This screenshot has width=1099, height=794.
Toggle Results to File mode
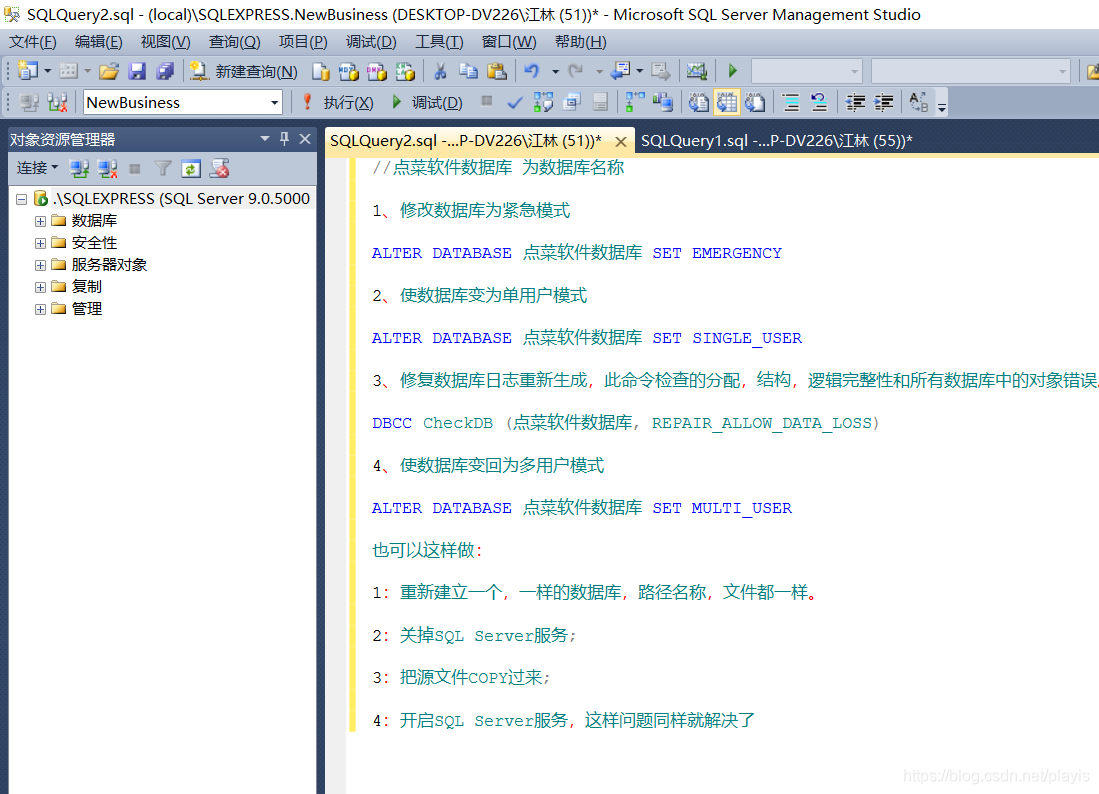(755, 102)
